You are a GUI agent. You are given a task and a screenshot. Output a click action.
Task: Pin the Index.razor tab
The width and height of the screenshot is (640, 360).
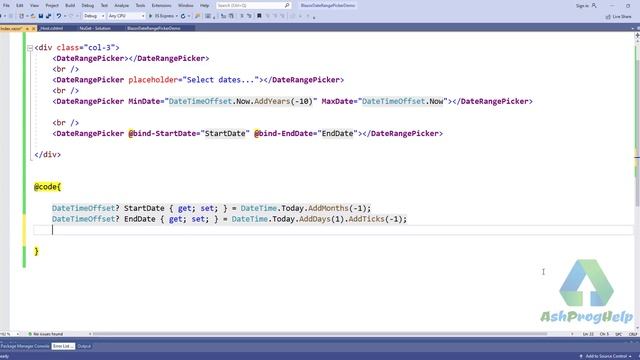(x=27, y=29)
